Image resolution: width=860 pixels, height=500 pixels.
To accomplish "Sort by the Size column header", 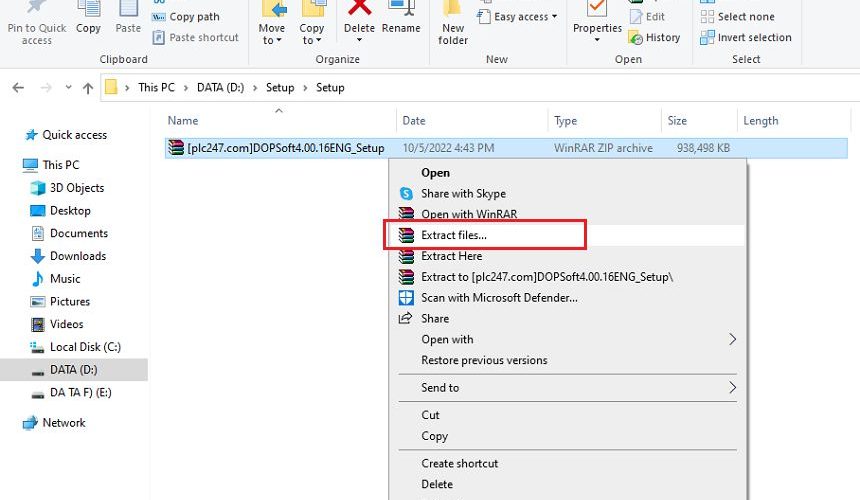I will 677,121.
